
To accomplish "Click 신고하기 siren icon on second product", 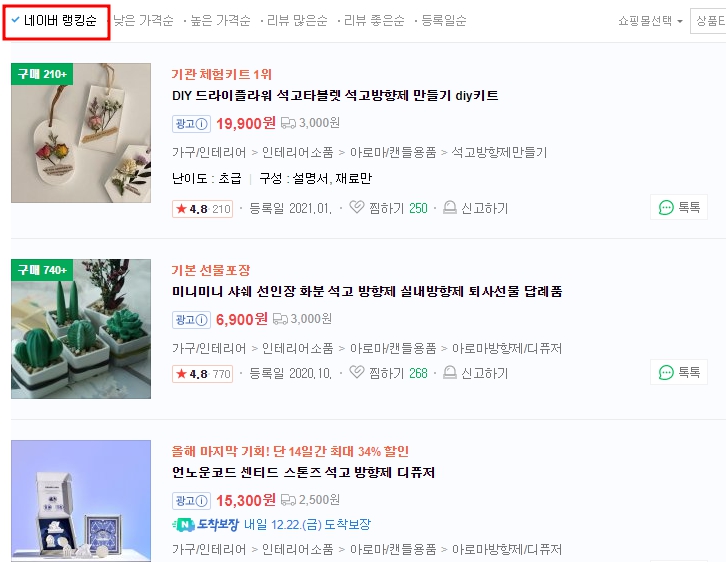I will tap(450, 372).
